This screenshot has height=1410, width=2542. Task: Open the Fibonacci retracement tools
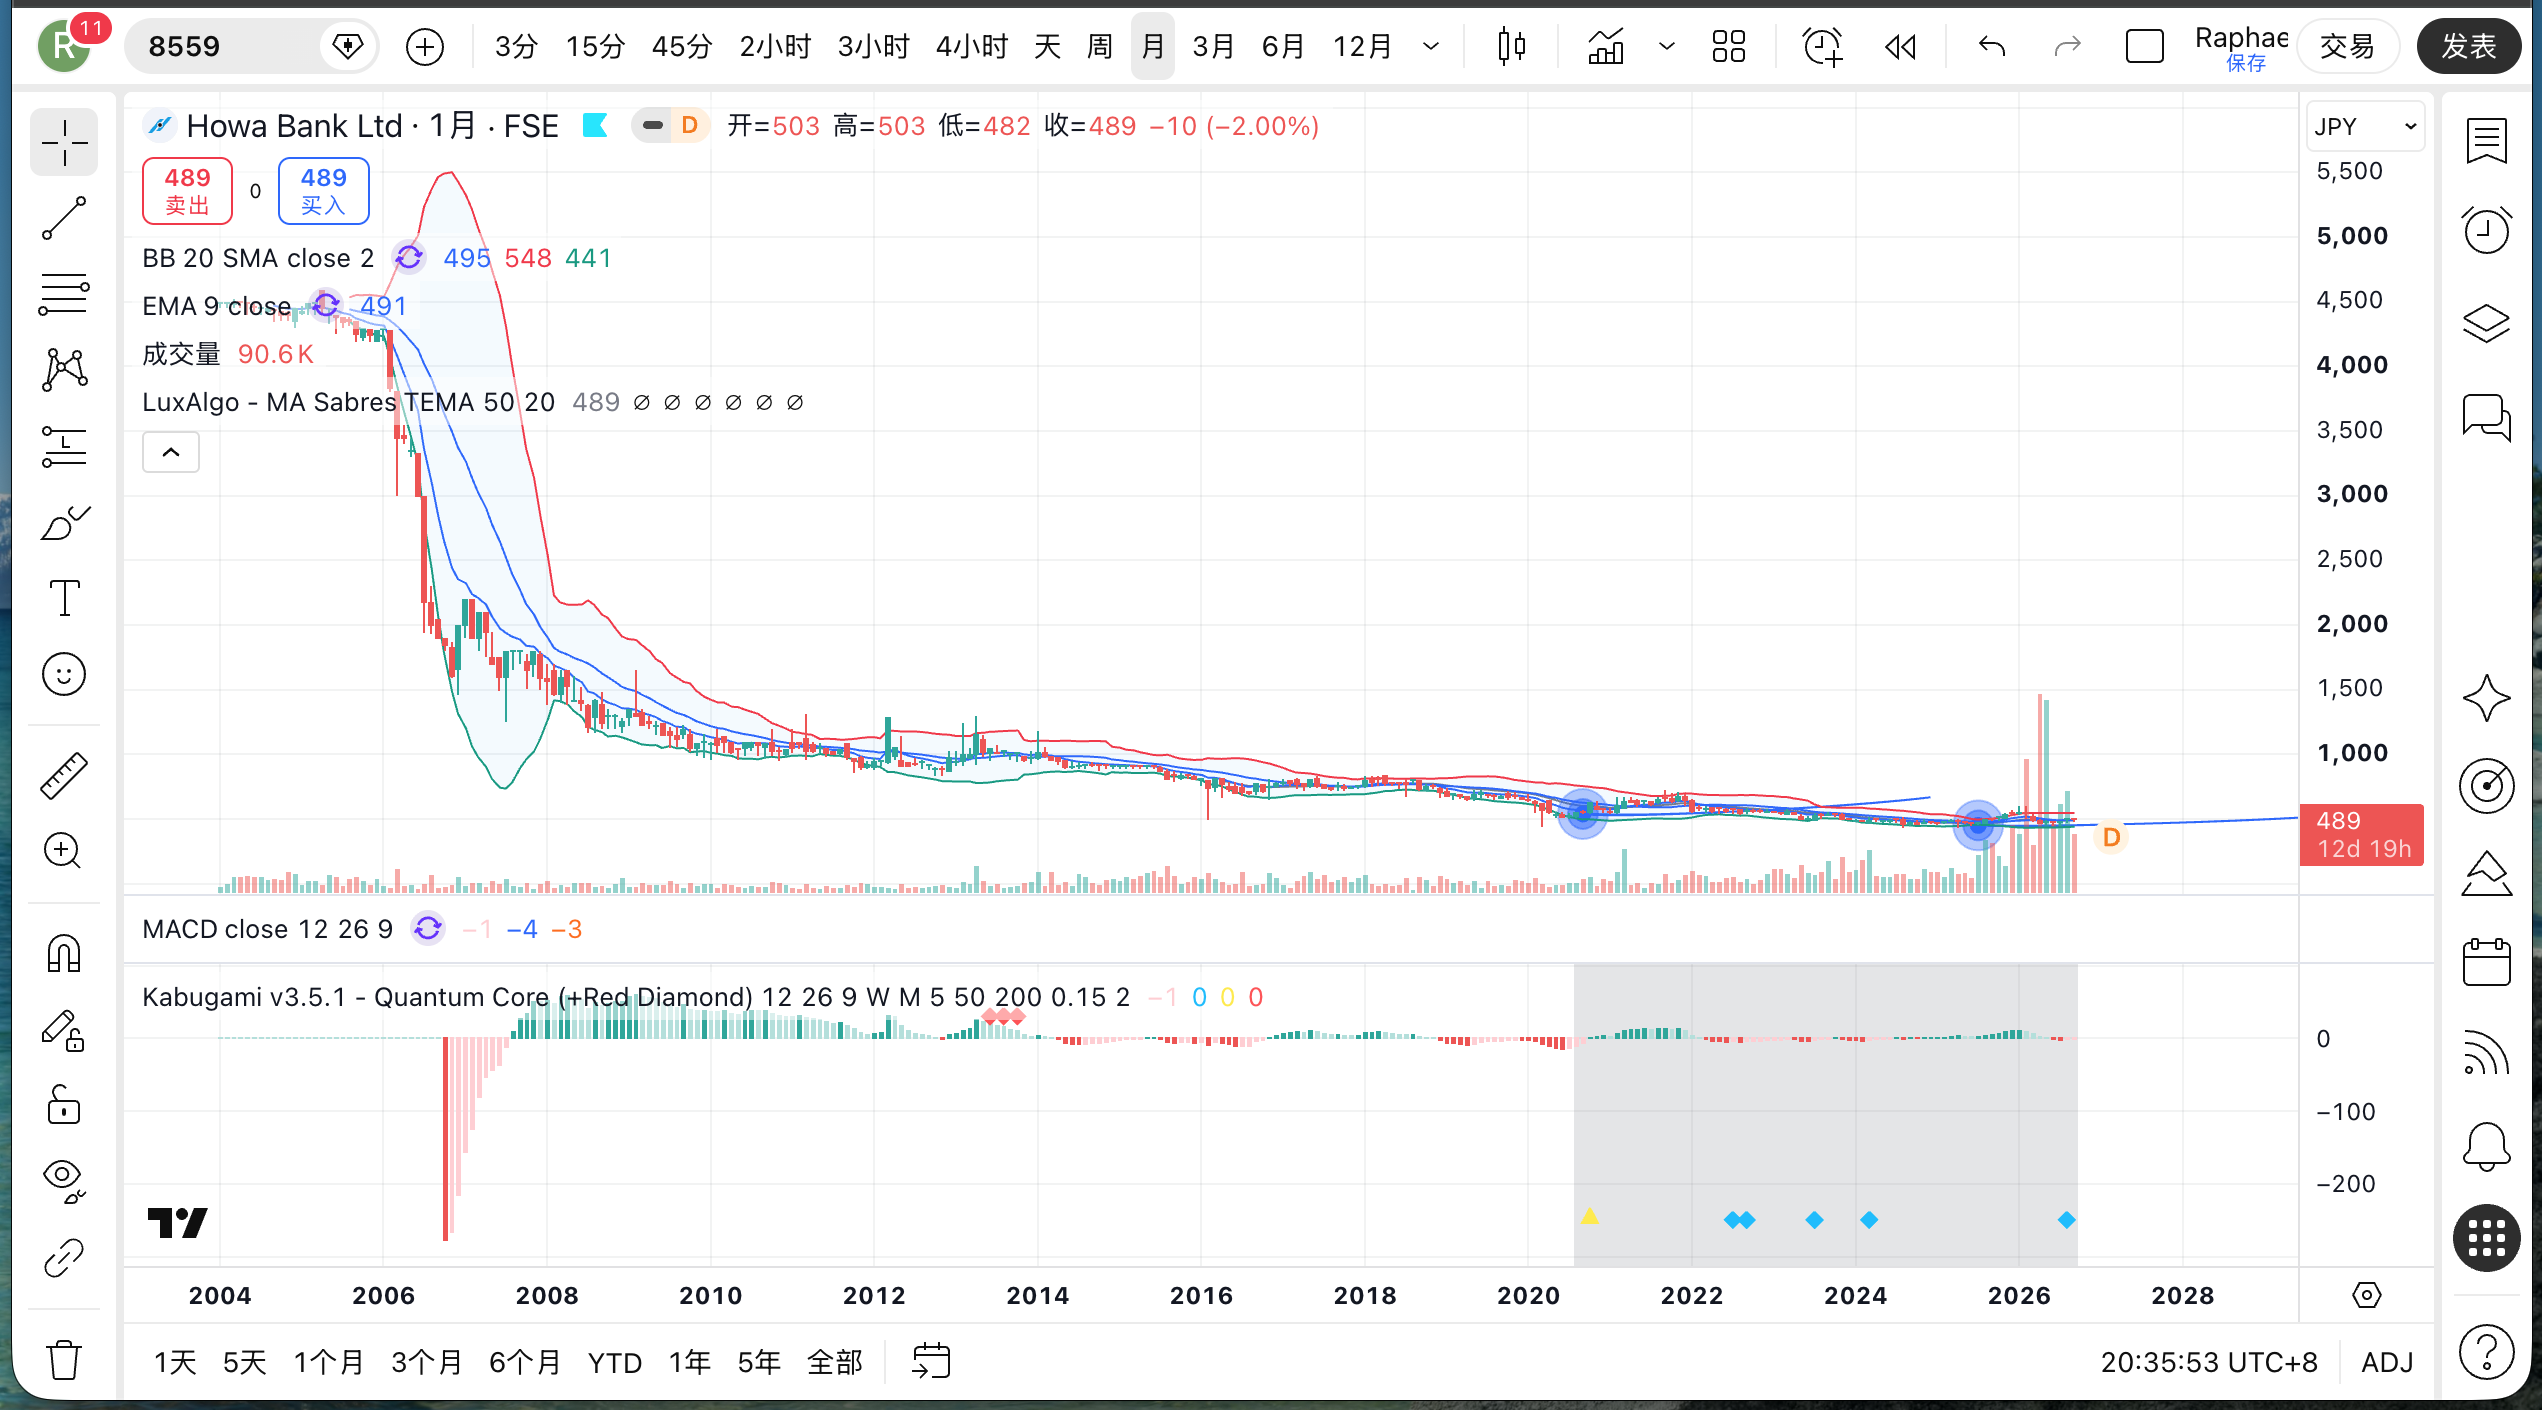coord(64,295)
